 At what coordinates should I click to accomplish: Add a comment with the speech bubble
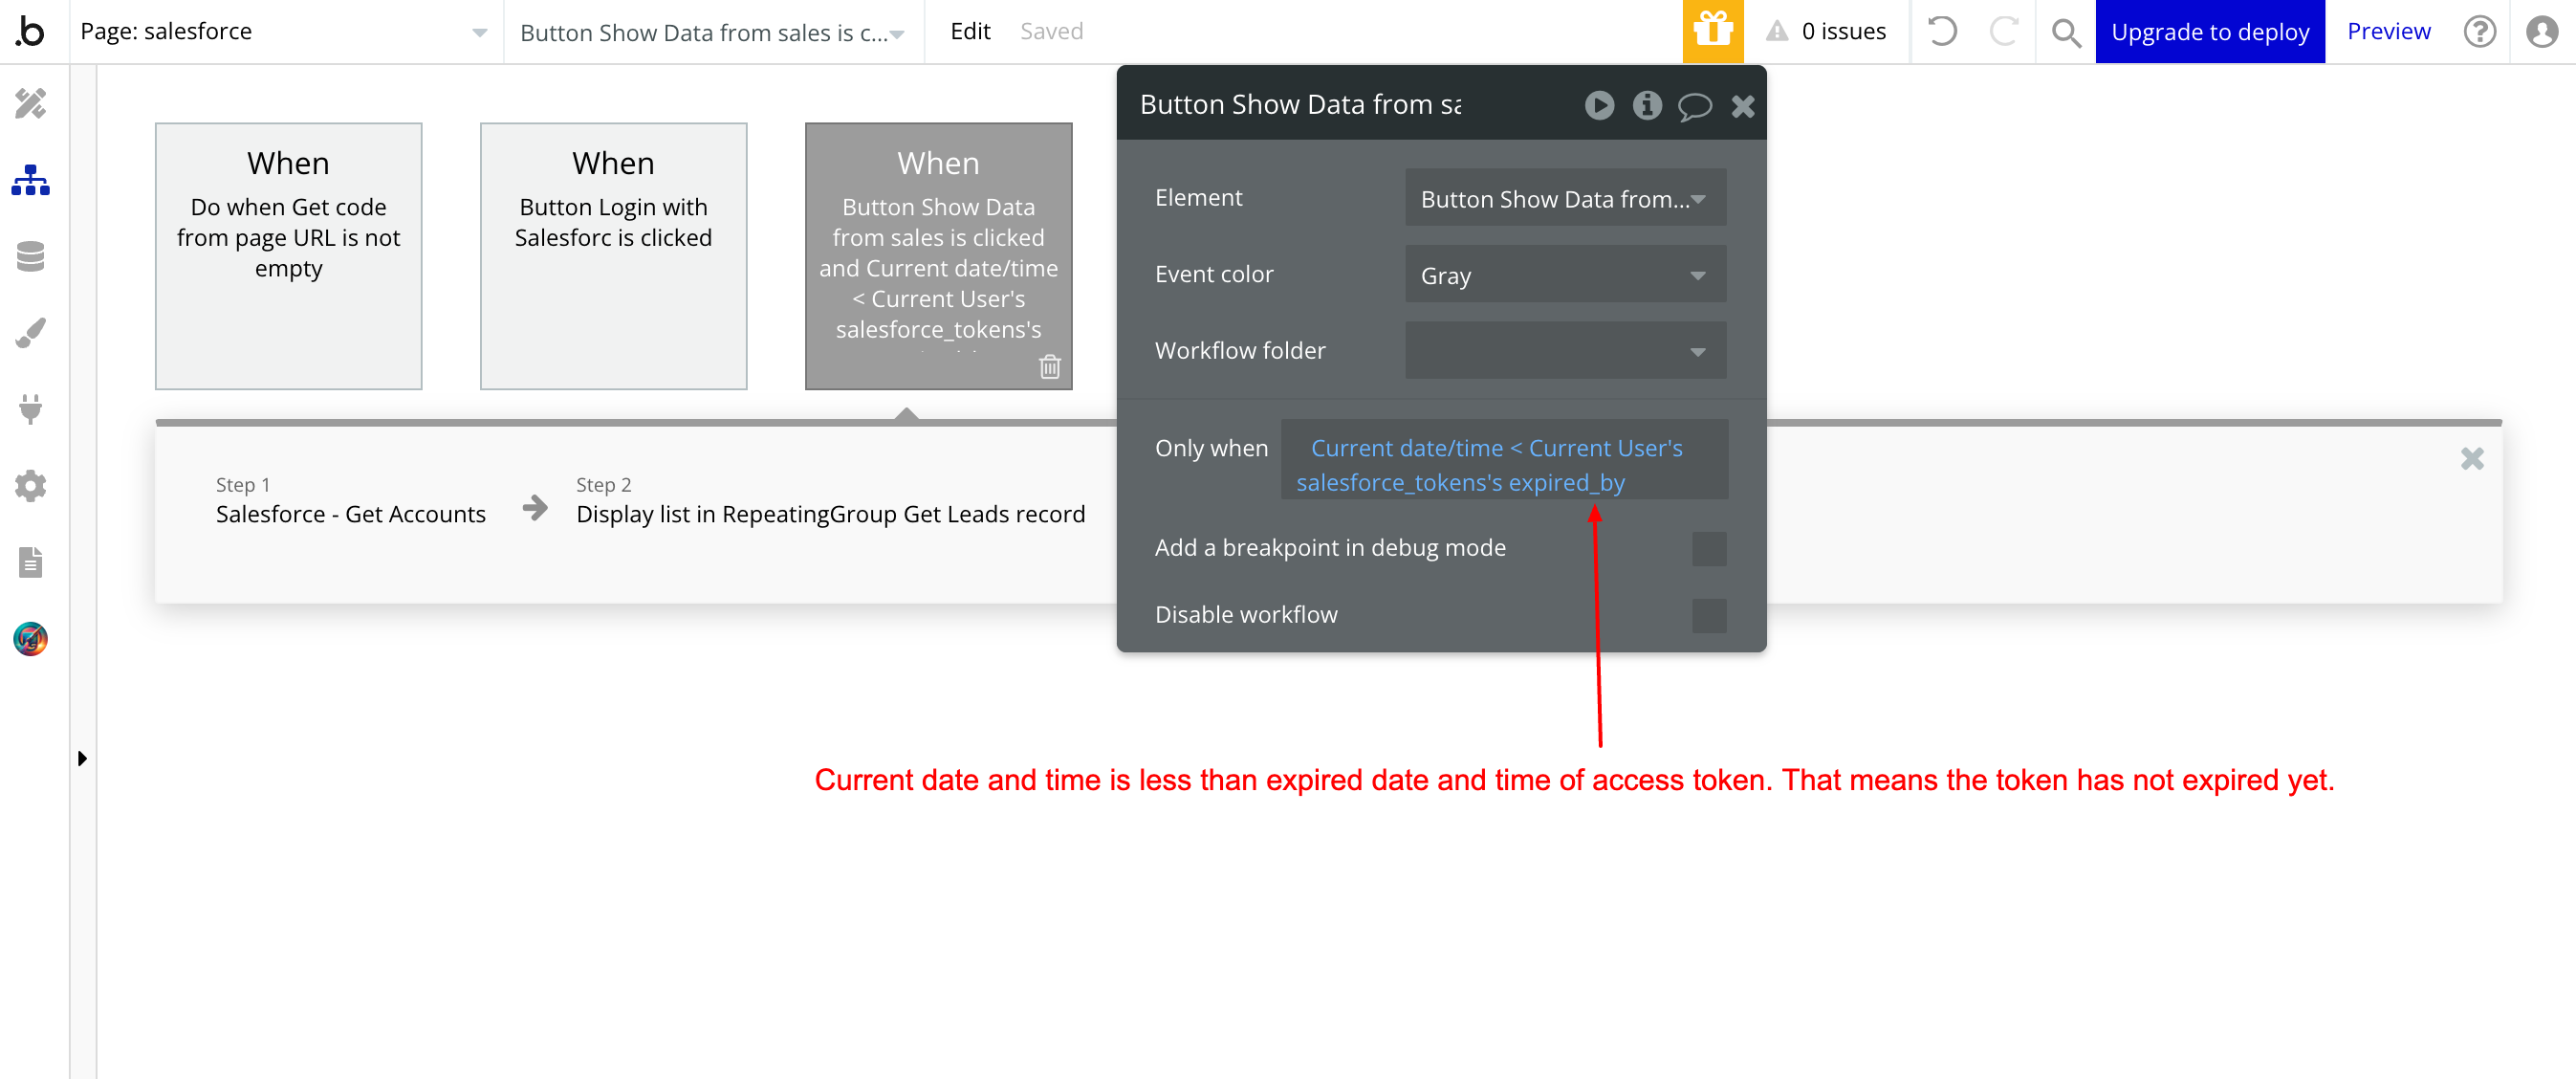(1694, 106)
